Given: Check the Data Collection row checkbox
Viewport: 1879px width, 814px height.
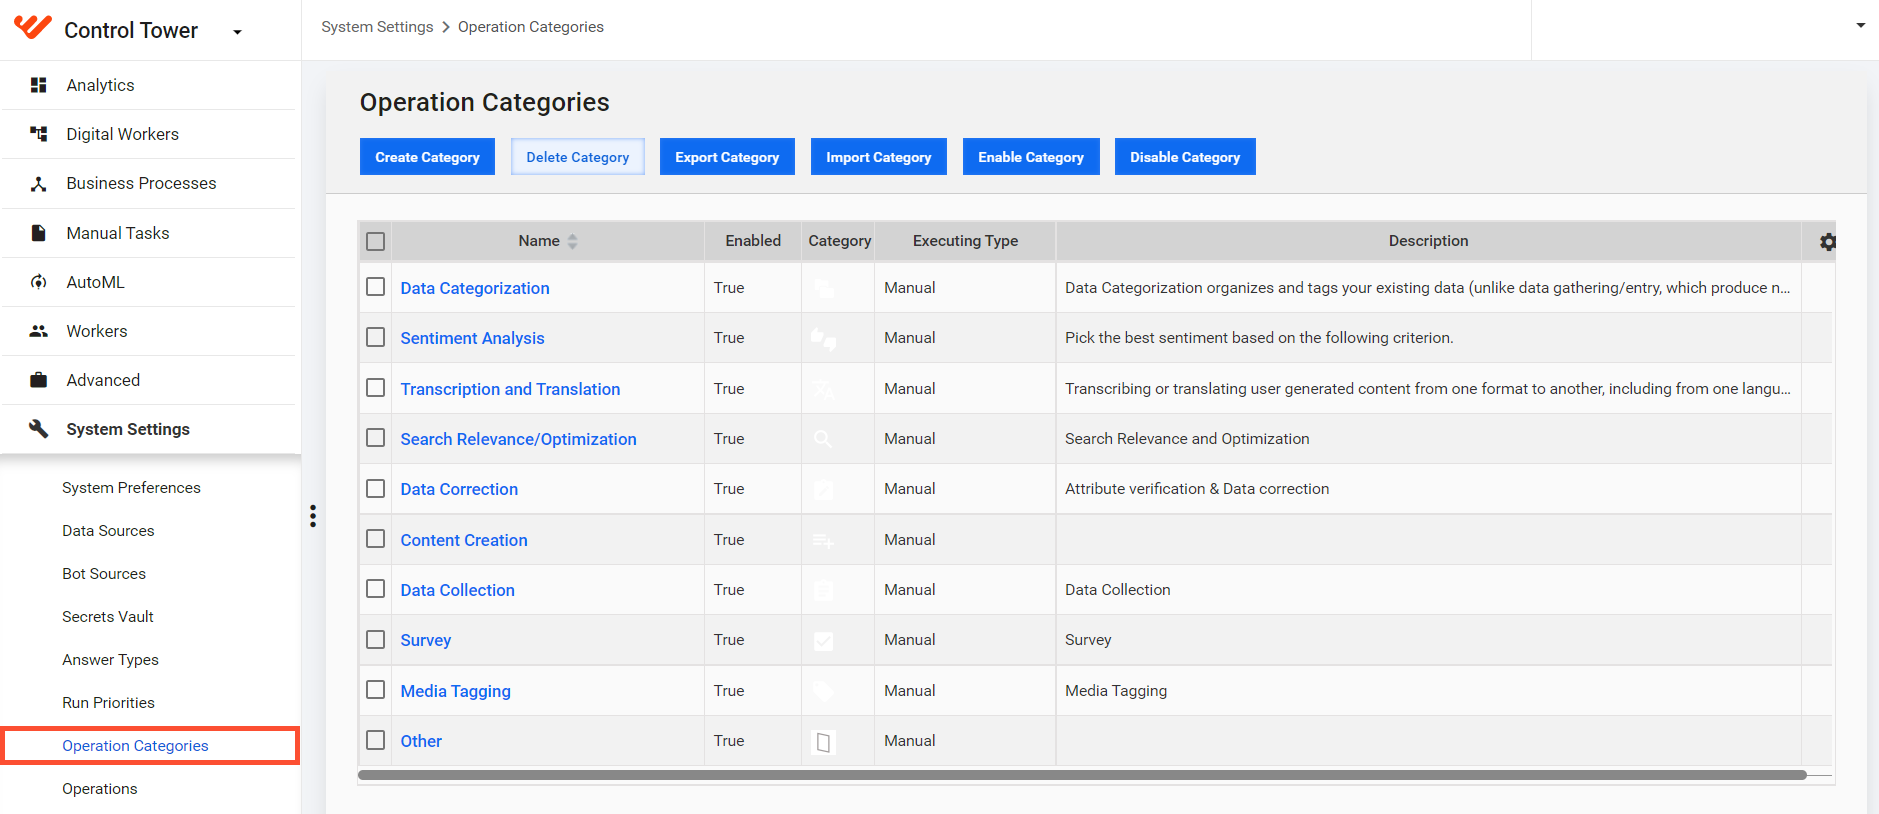Looking at the screenshot, I should coord(376,589).
